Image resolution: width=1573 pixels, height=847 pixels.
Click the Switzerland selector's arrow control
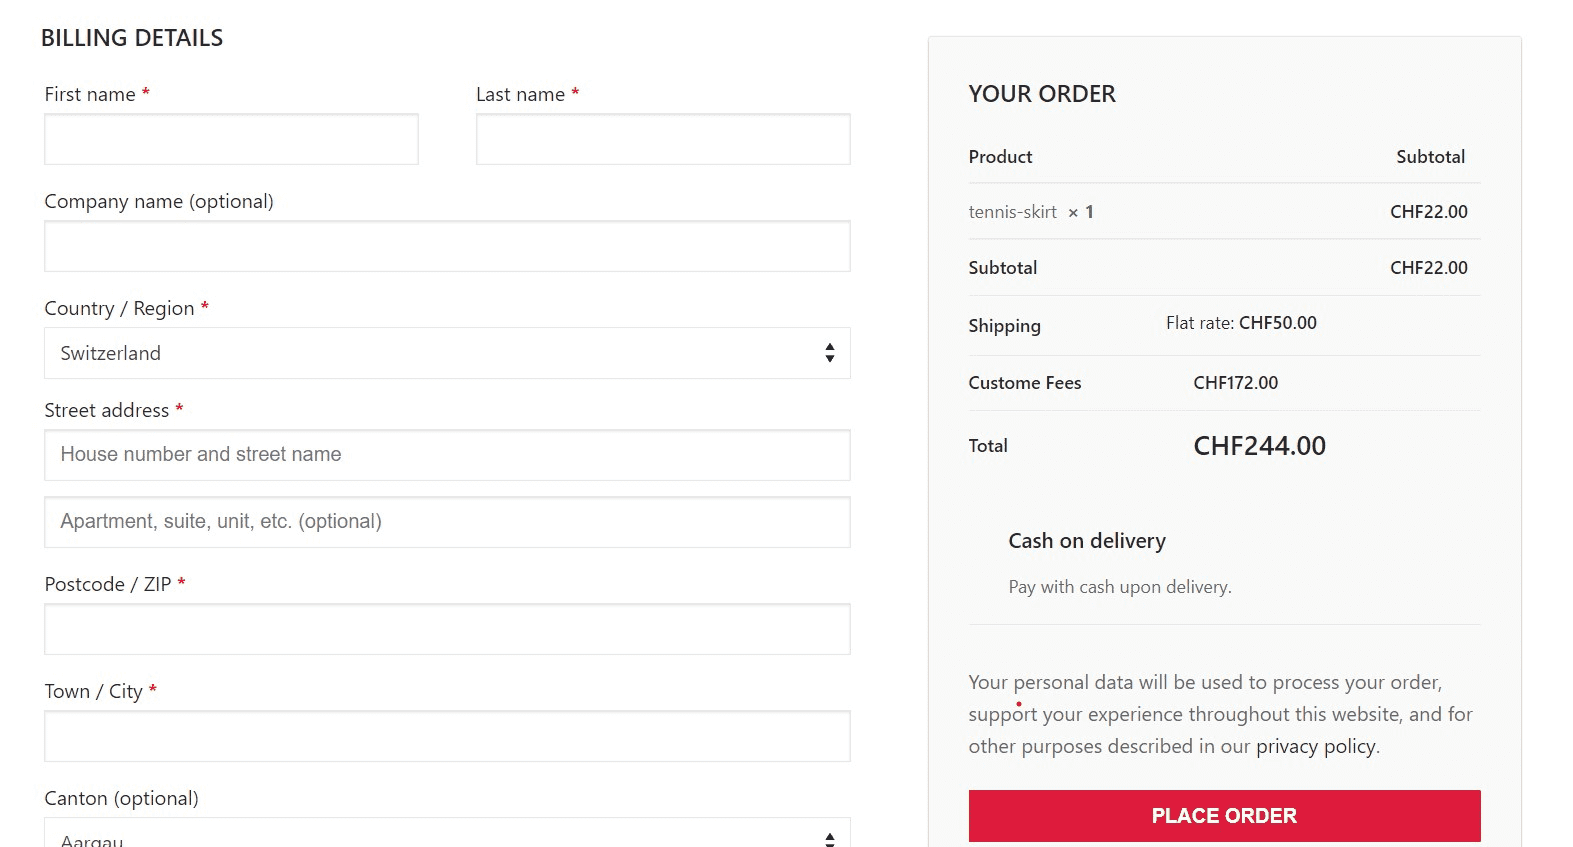[x=830, y=353]
